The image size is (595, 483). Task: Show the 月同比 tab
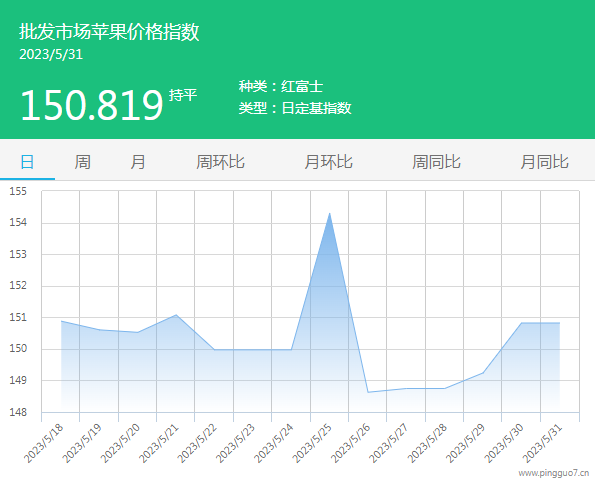(544, 162)
